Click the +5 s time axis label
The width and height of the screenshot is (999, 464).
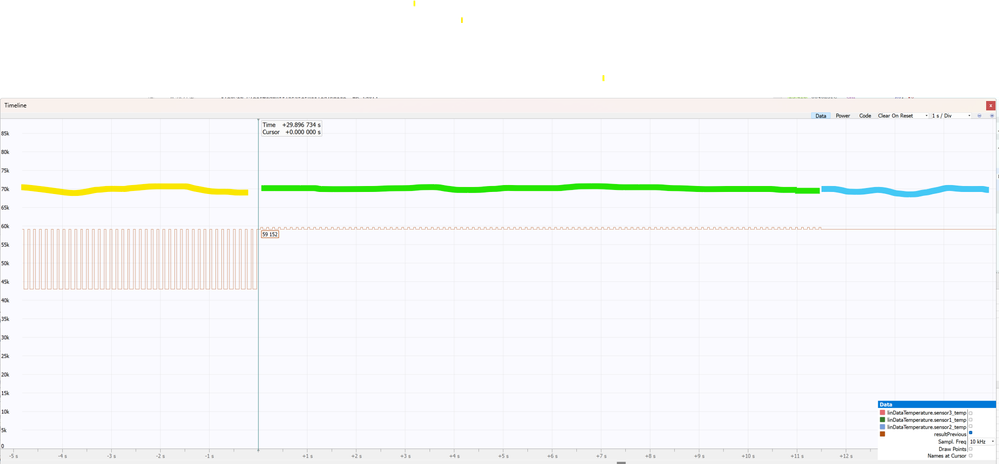tap(503, 456)
